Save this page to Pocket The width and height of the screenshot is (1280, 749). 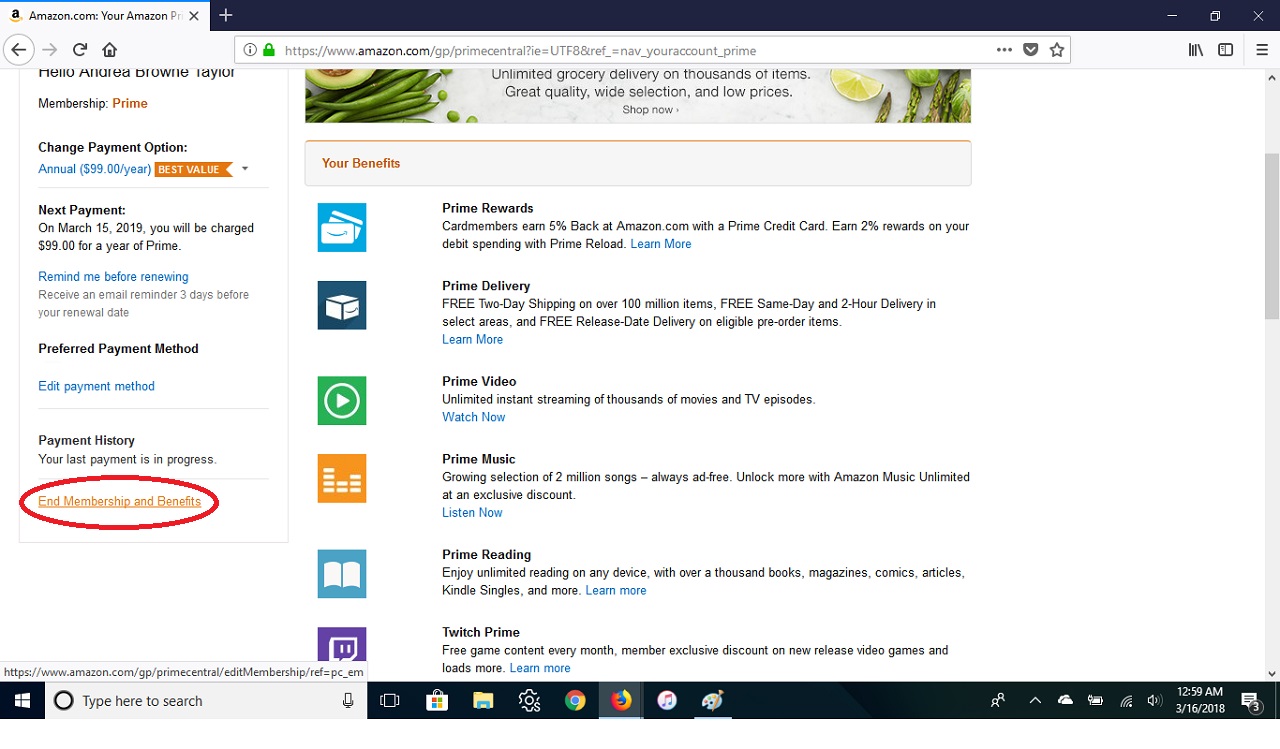click(1031, 50)
